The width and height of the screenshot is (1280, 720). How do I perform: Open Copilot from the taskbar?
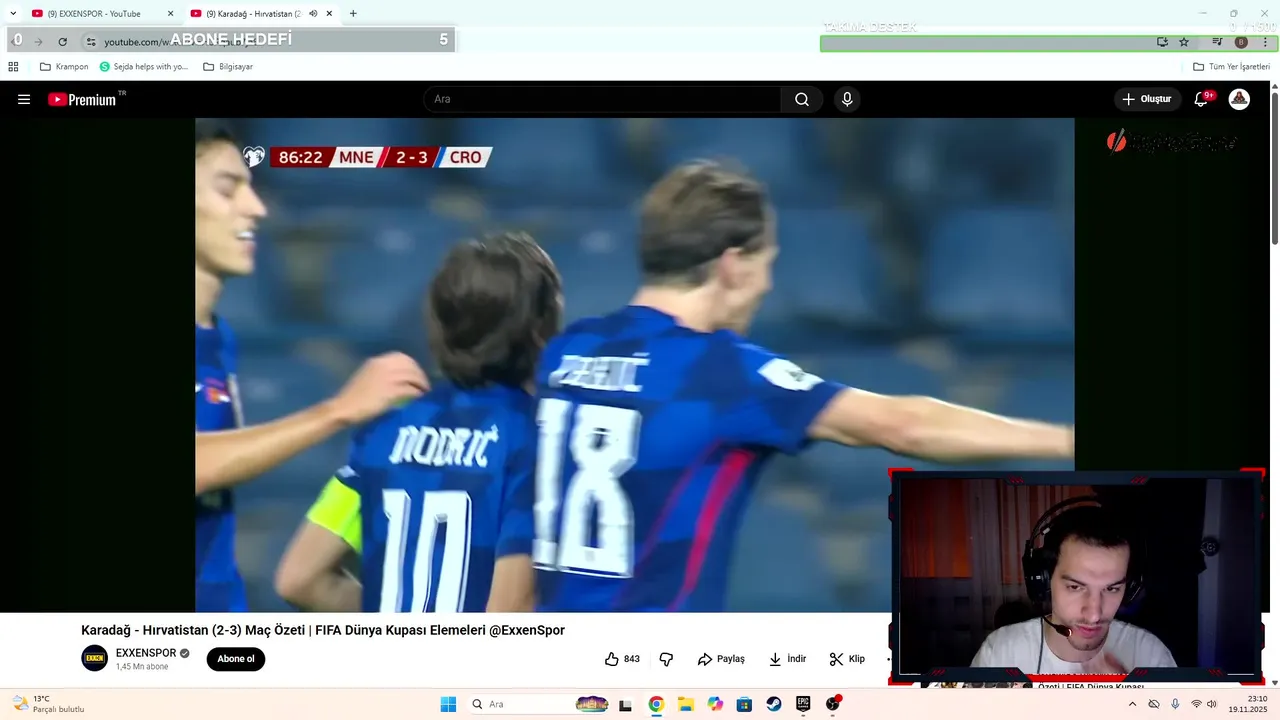715,704
